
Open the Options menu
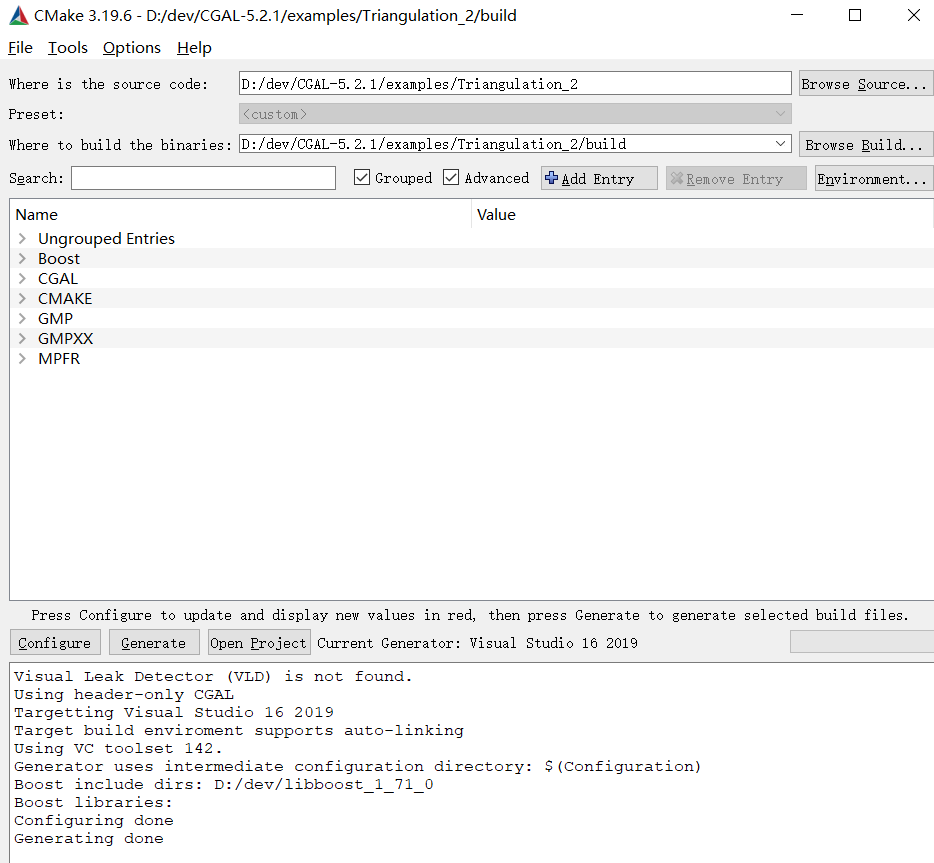click(131, 47)
